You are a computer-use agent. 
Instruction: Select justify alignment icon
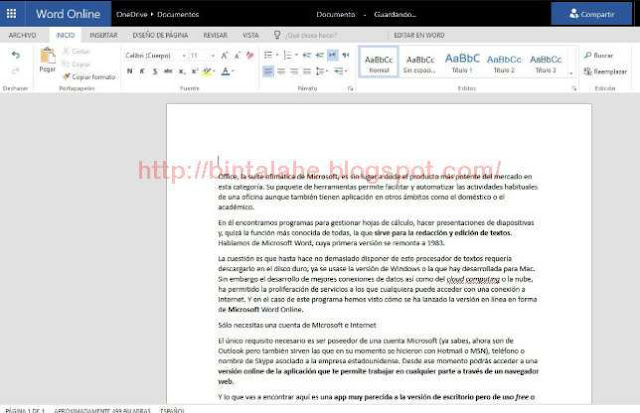pyautogui.click(x=307, y=71)
